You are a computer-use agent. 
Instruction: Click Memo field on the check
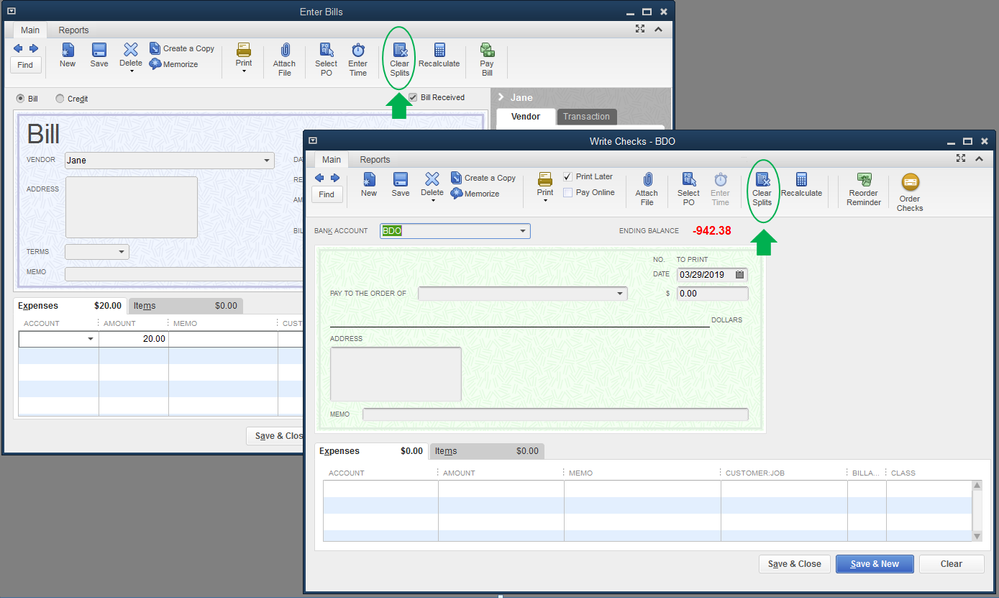tap(555, 414)
